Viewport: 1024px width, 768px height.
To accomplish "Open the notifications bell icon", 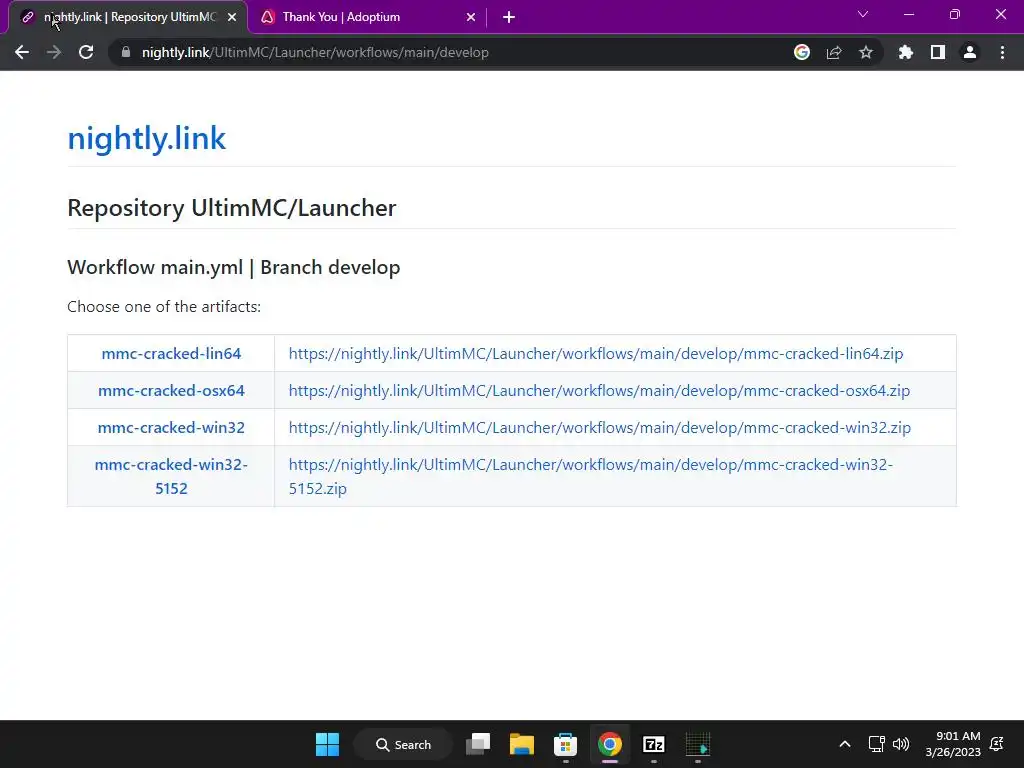I will [x=997, y=744].
